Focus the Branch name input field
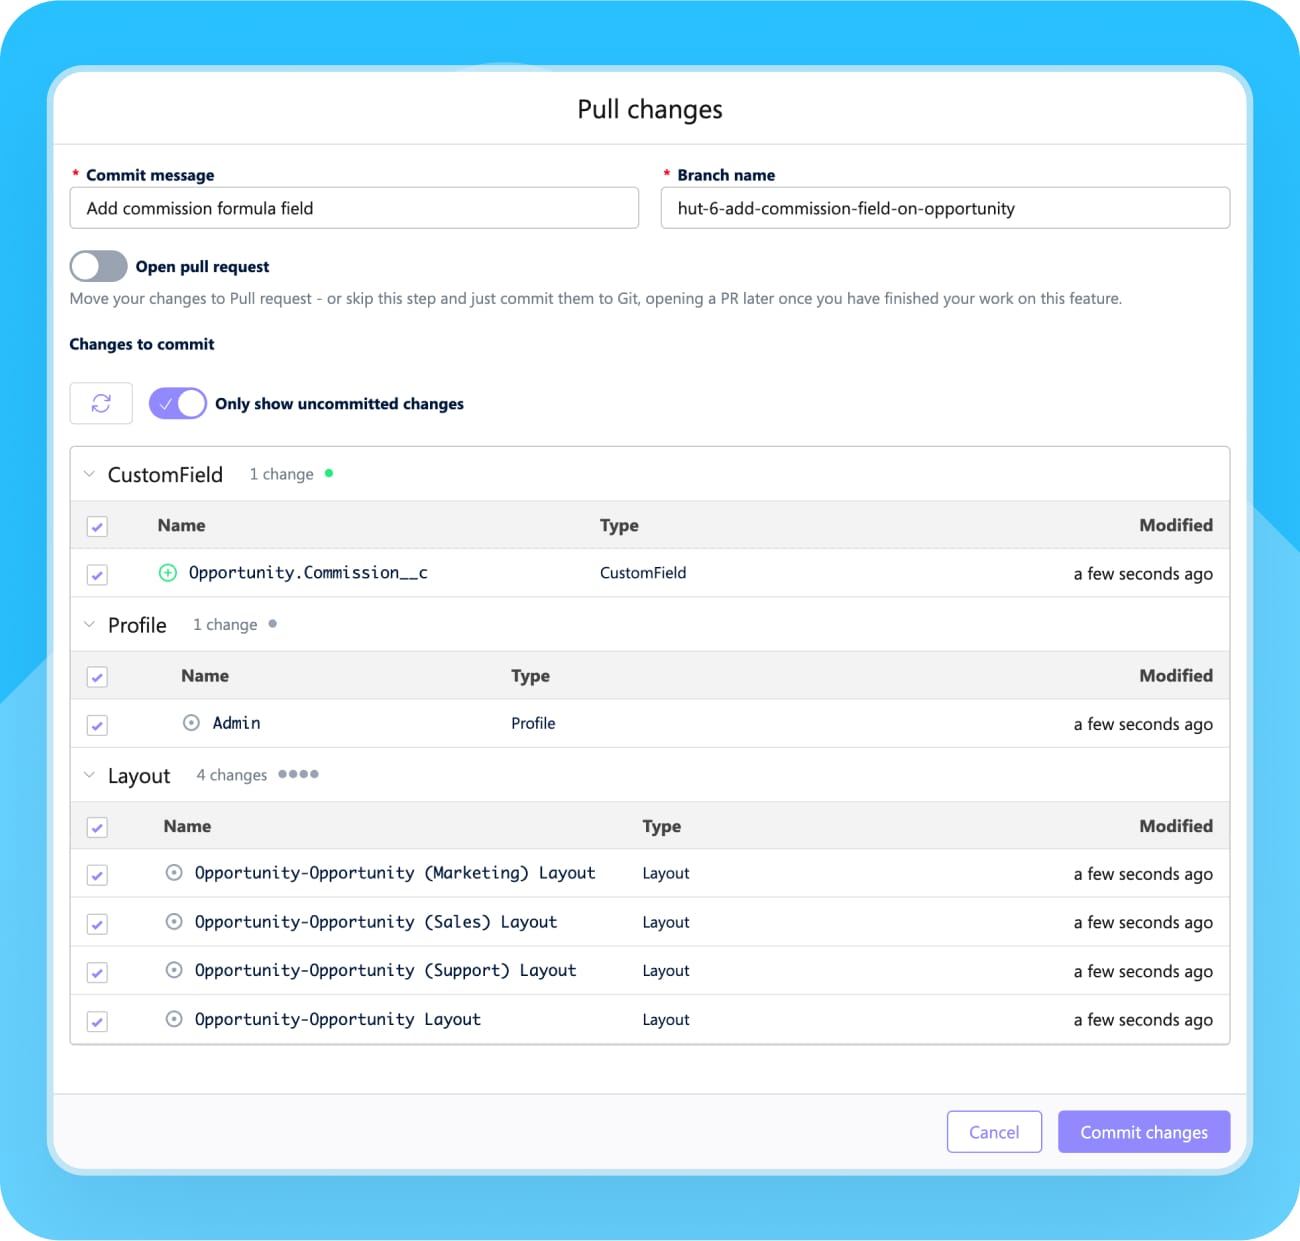 pyautogui.click(x=945, y=208)
